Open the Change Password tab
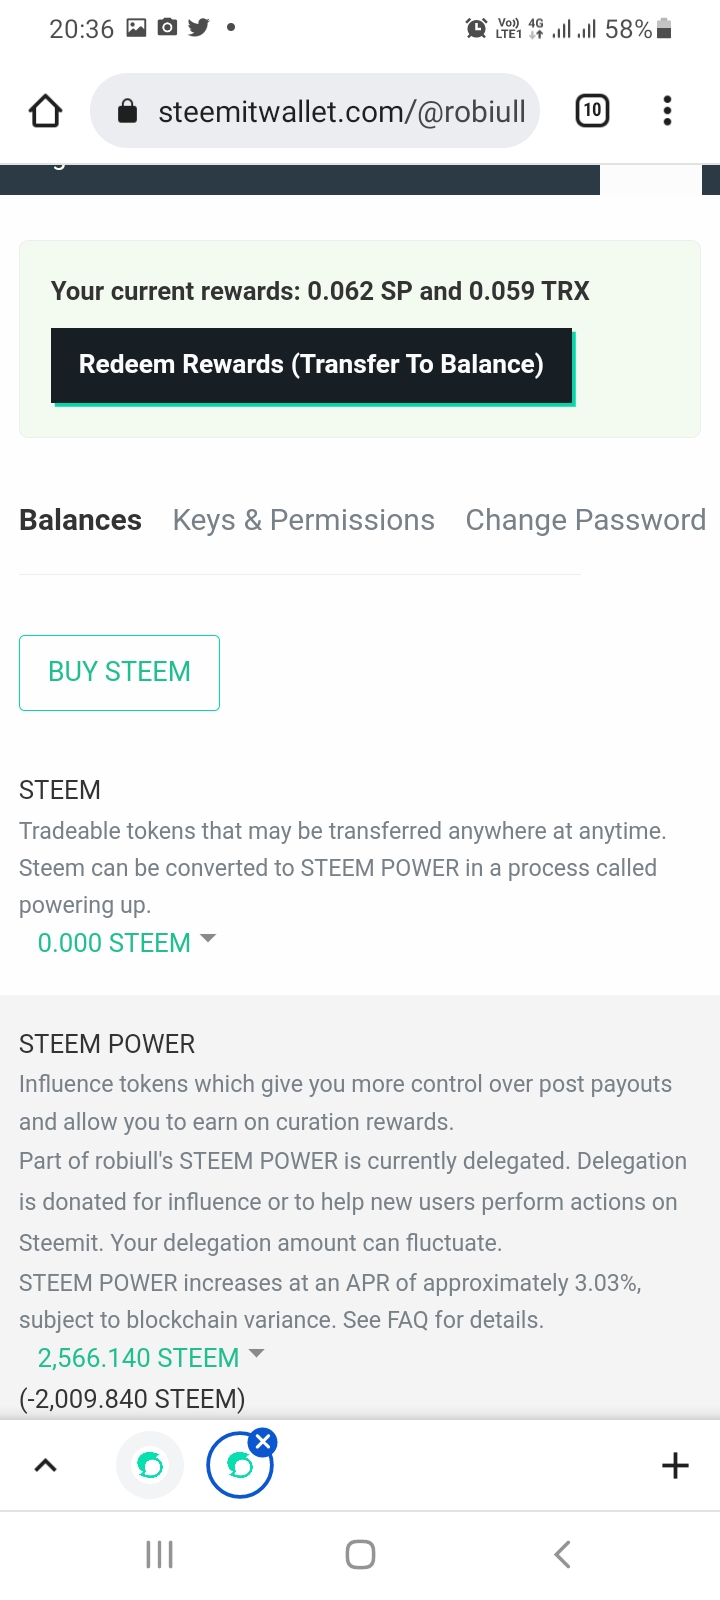The width and height of the screenshot is (720, 1600). (x=585, y=520)
